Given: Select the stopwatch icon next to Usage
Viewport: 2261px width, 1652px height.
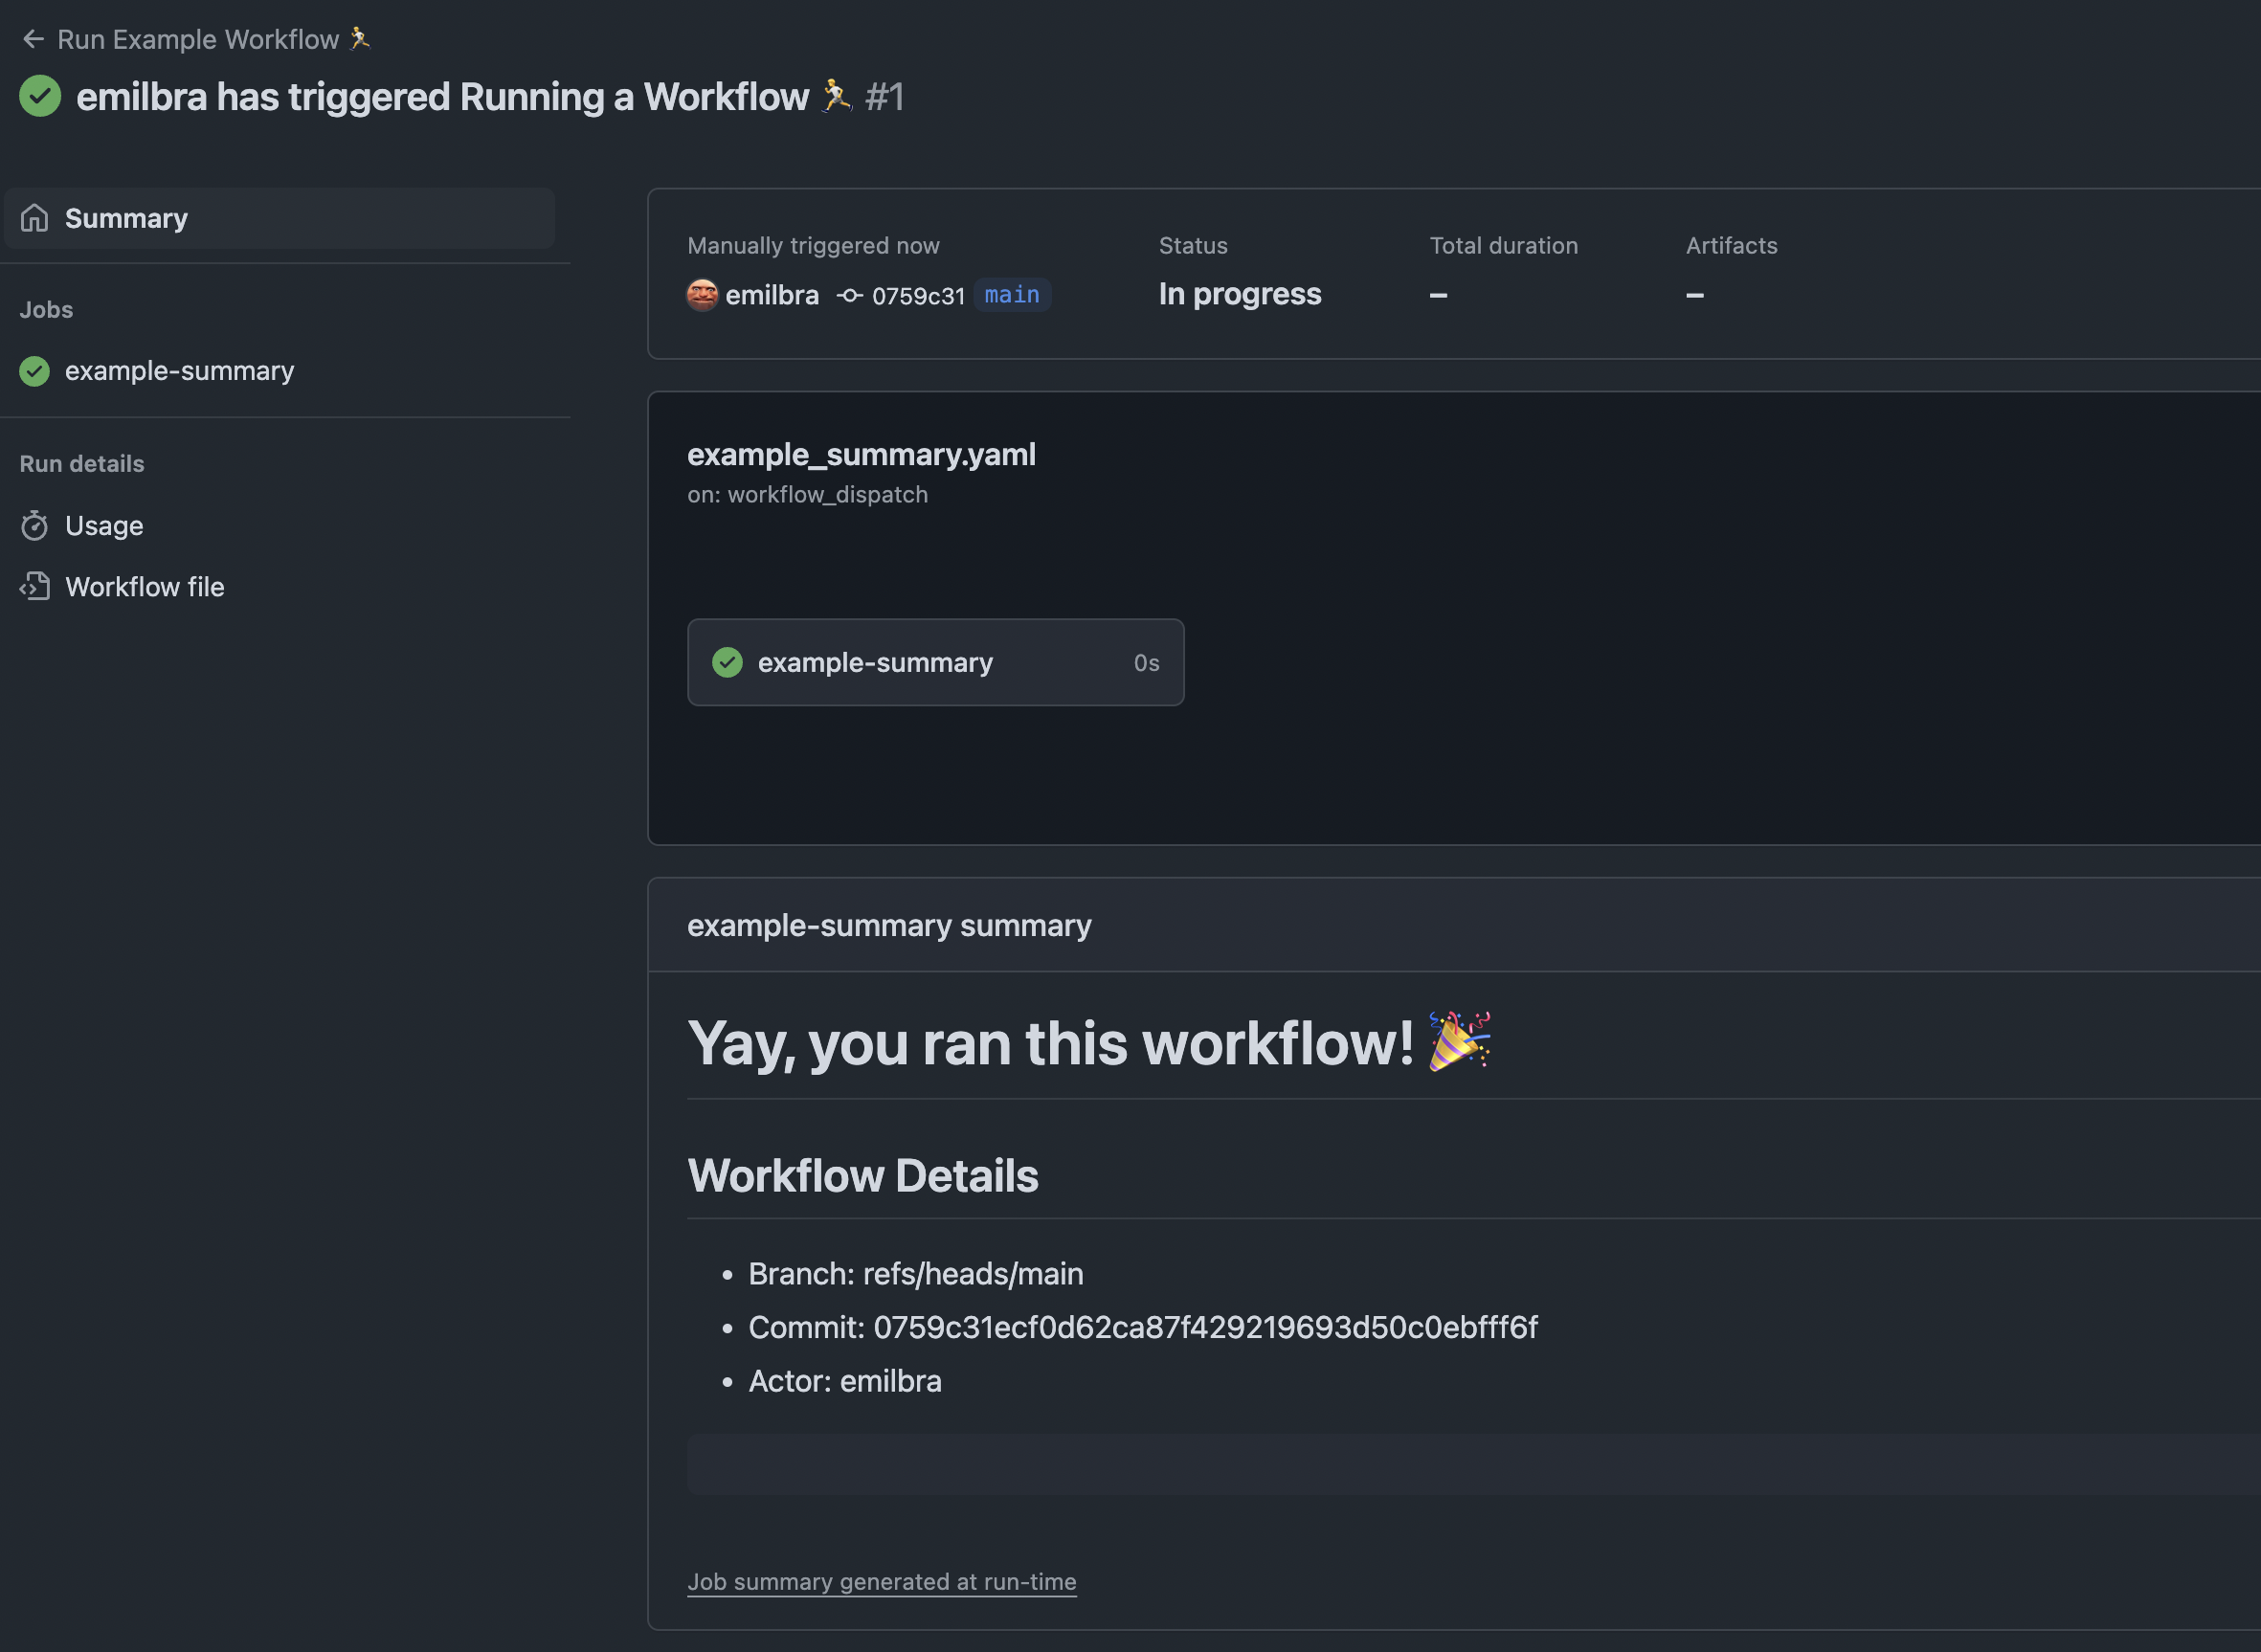Looking at the screenshot, I should click(x=36, y=525).
